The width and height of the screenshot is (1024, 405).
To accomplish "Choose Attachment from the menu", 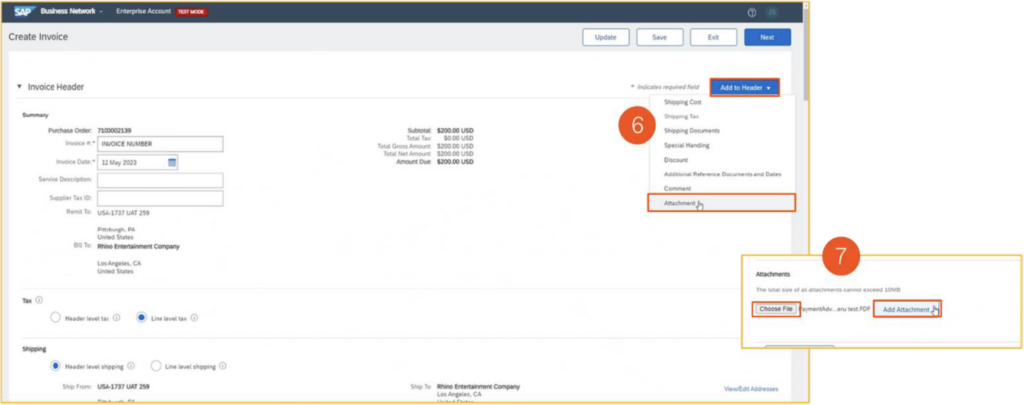I will click(721, 203).
